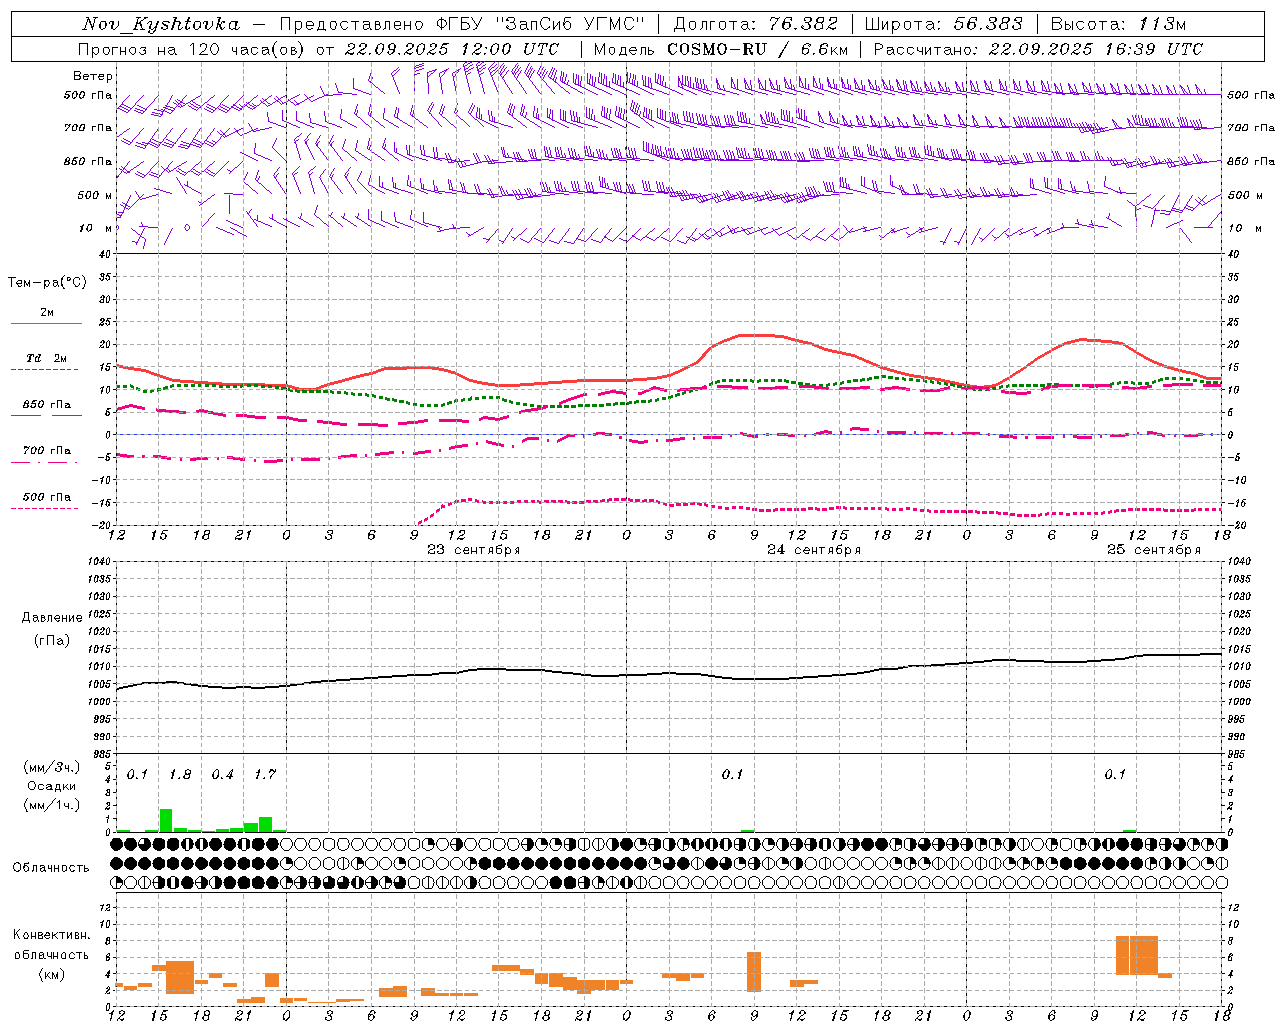1280x1024 pixels.
Task: Click the '23 сентября' date label
Action: click(473, 550)
